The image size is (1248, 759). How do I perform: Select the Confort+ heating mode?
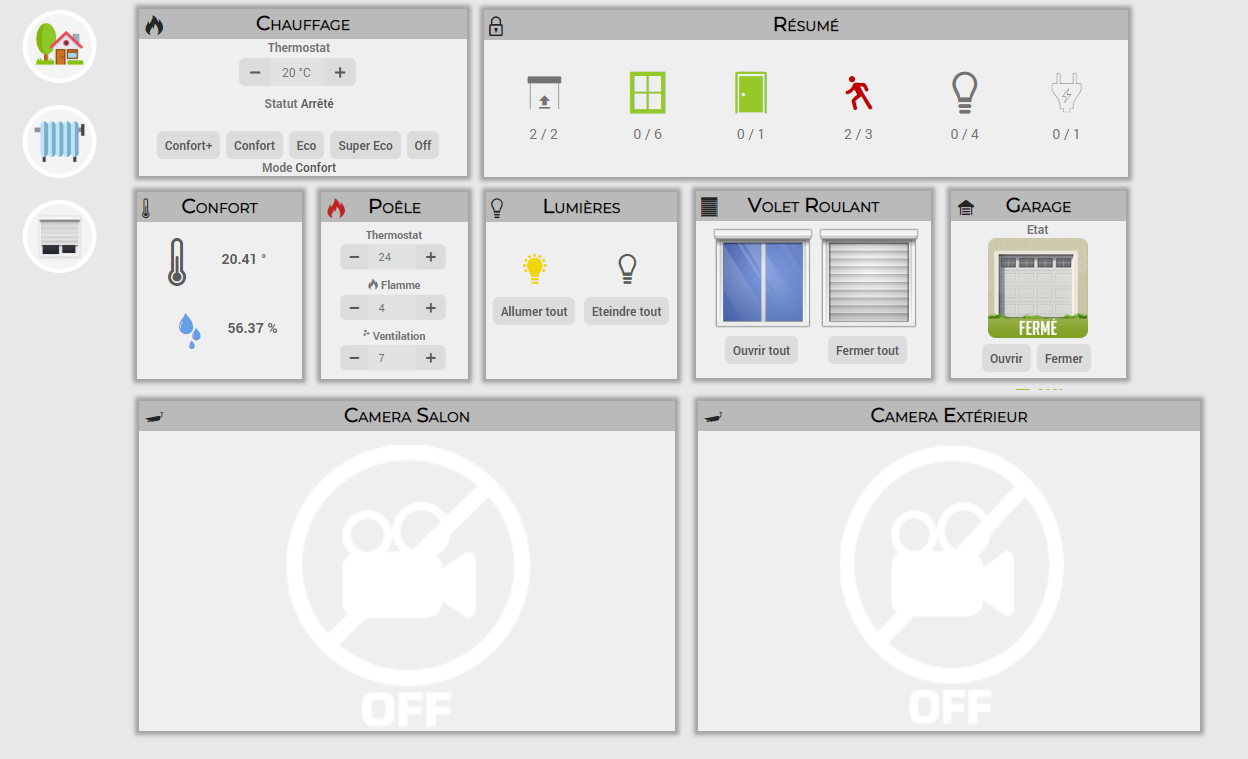click(189, 145)
